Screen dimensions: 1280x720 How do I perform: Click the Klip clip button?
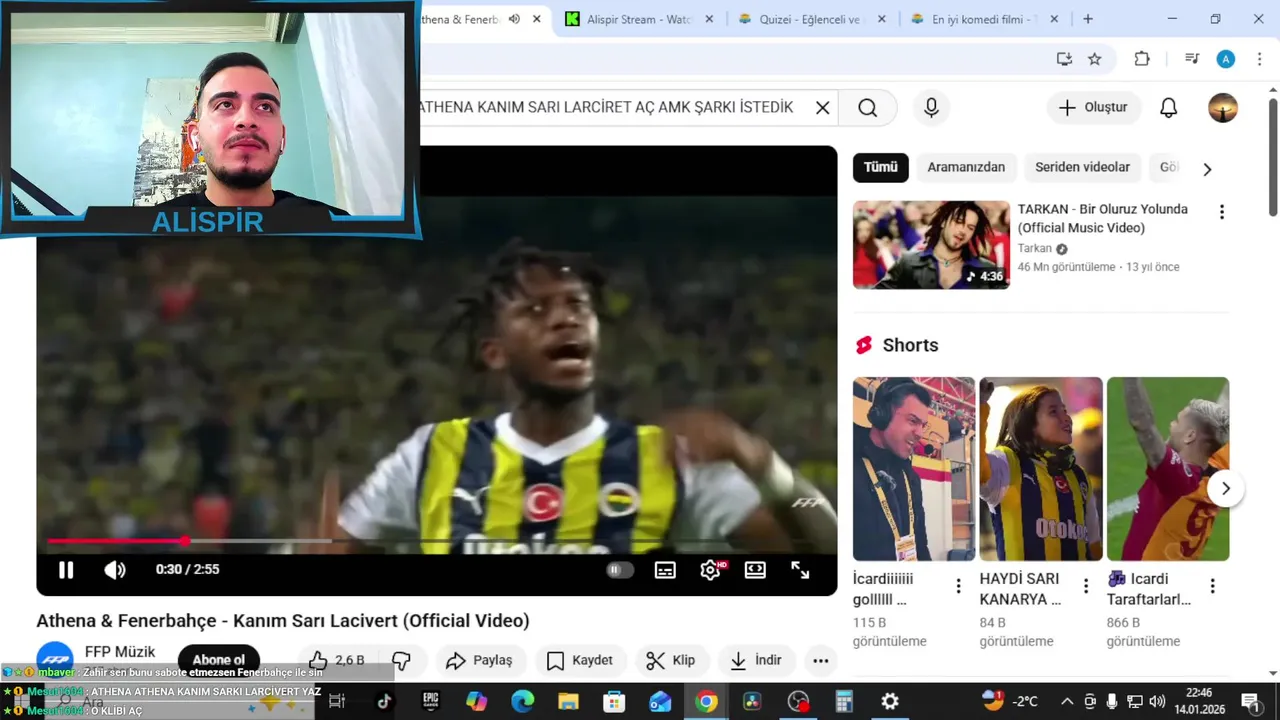point(671,660)
